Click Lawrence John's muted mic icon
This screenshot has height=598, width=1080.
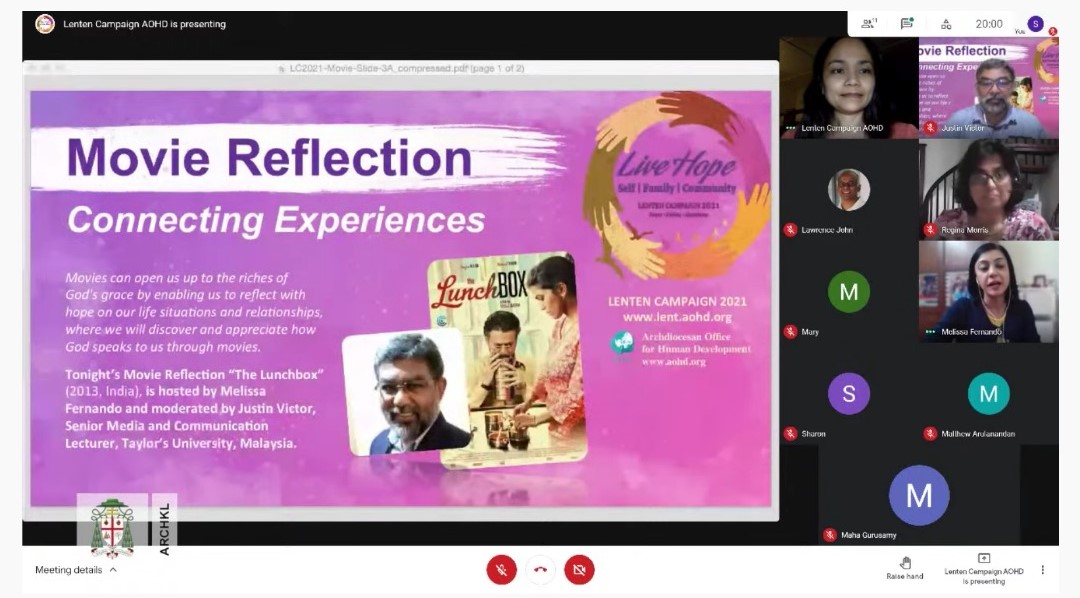click(x=790, y=230)
